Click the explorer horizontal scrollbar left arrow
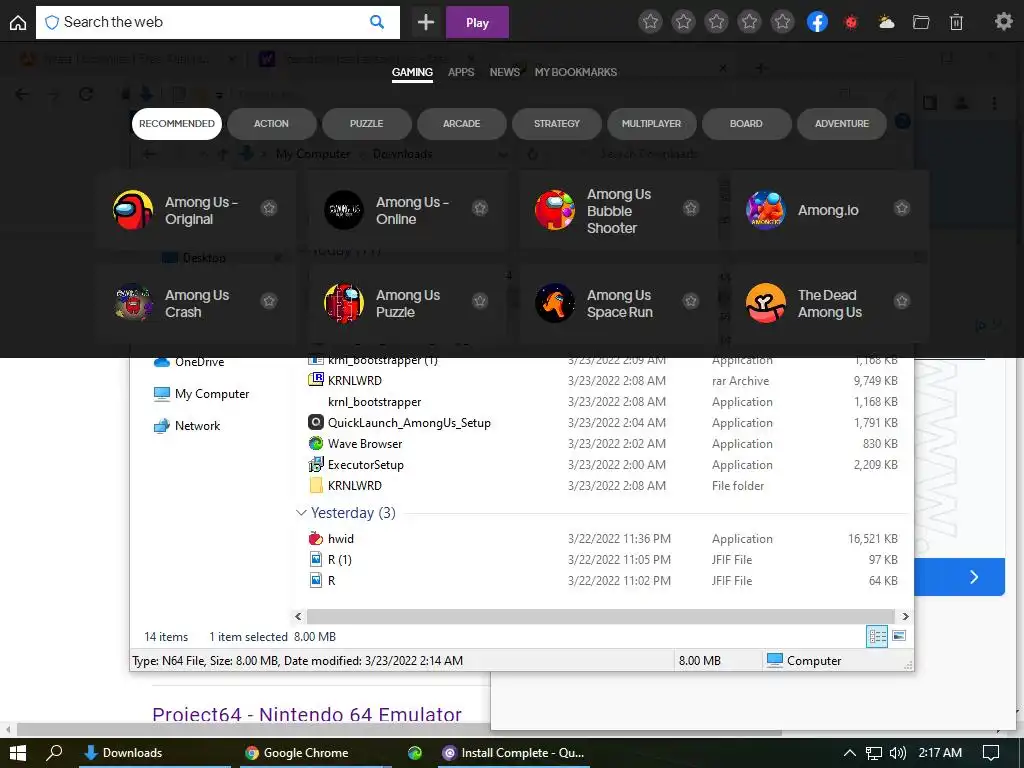Viewport: 1024px width, 768px height. point(298,616)
